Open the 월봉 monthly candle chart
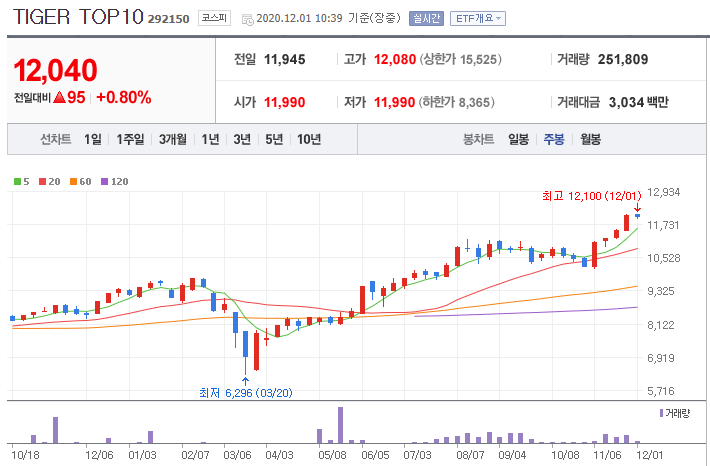This screenshot has height=466, width=710. (590, 139)
